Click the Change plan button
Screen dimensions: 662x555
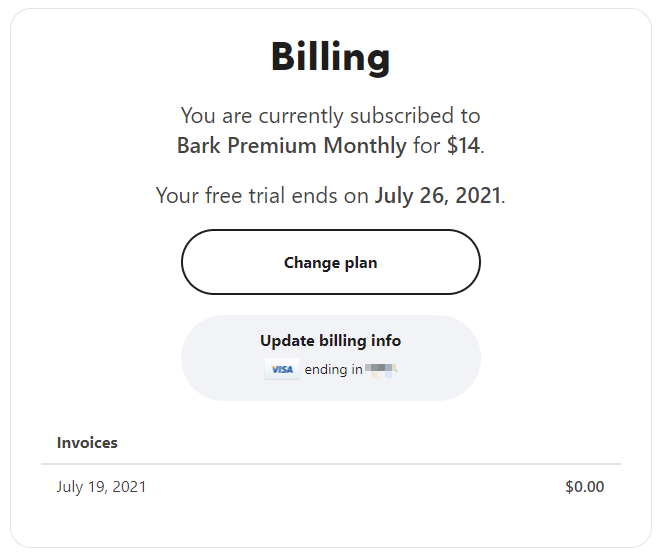331,262
